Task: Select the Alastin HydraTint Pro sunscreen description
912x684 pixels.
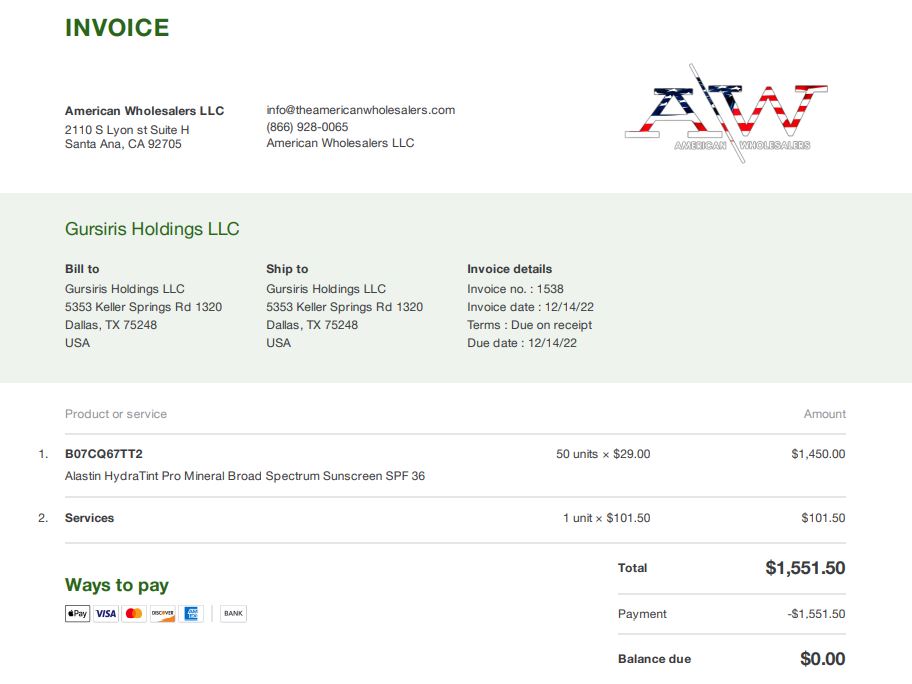Action: click(245, 476)
